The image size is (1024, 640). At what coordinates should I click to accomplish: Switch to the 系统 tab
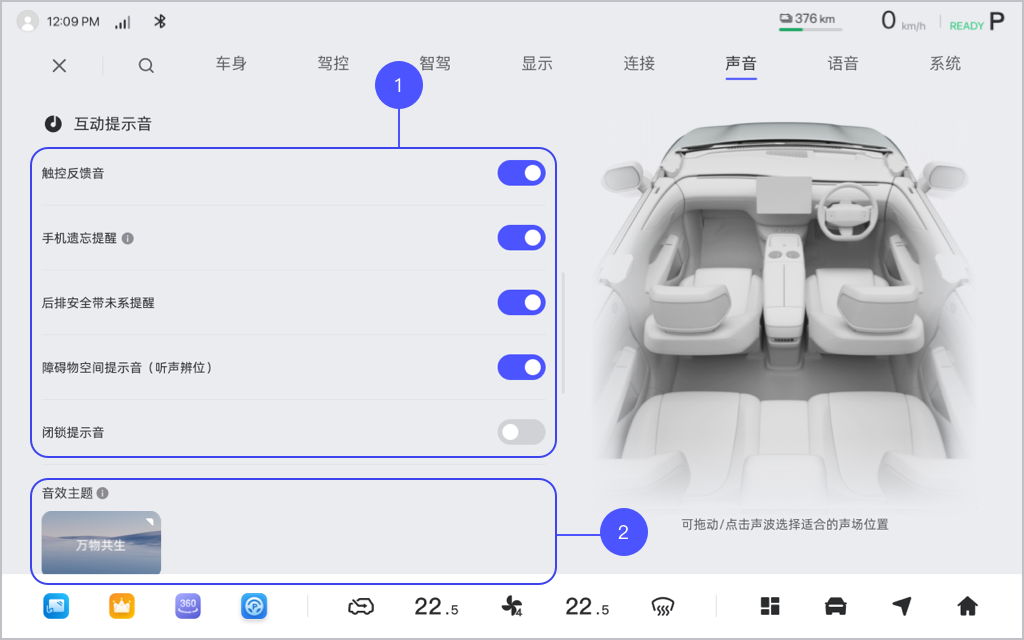click(x=945, y=63)
